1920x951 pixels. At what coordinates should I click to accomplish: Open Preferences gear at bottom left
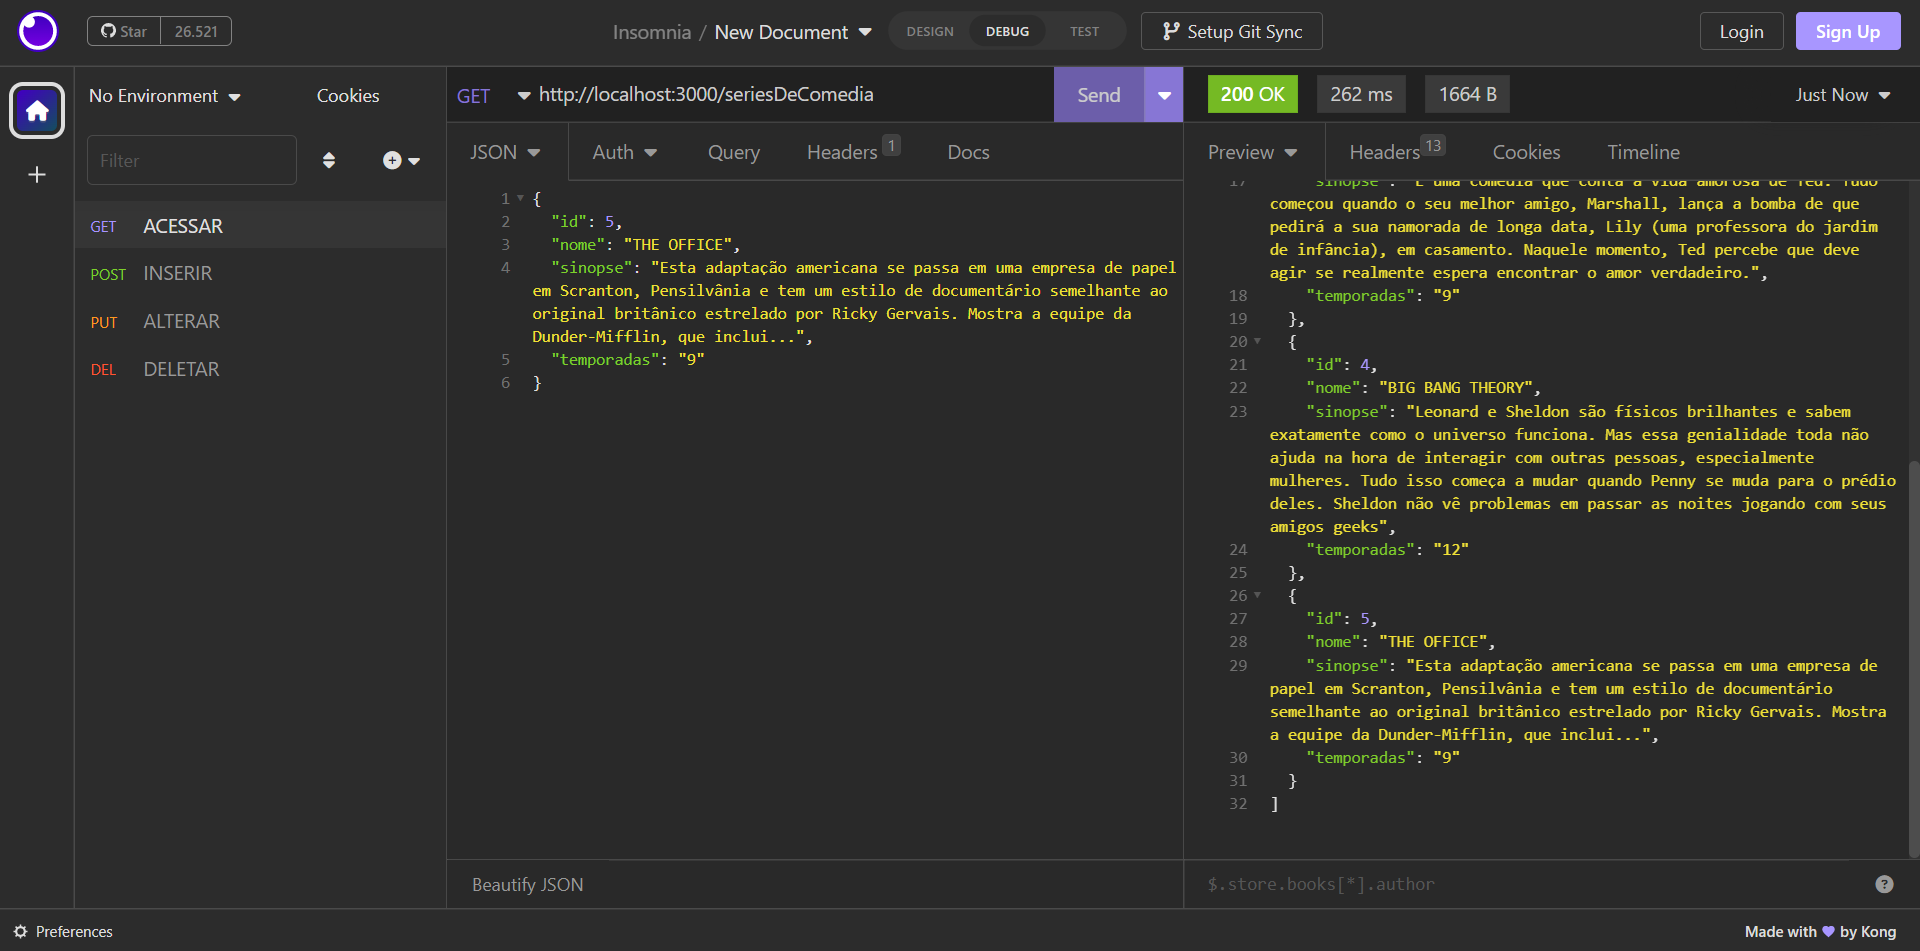64,931
